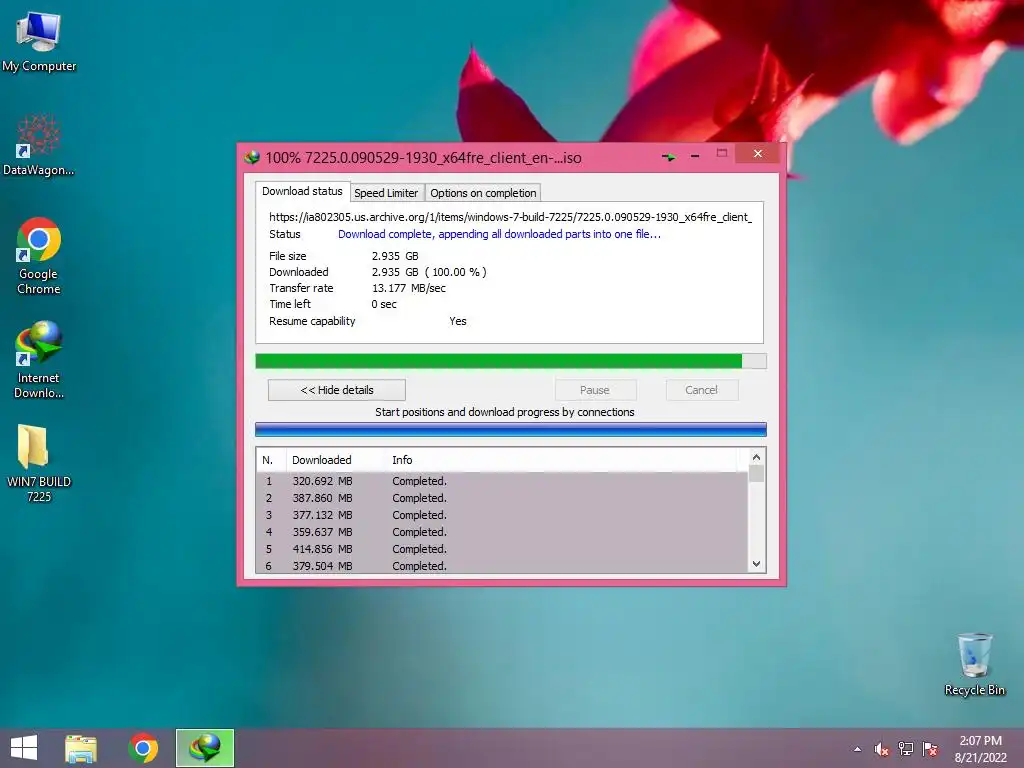Open My Computer desktop icon

point(39,42)
